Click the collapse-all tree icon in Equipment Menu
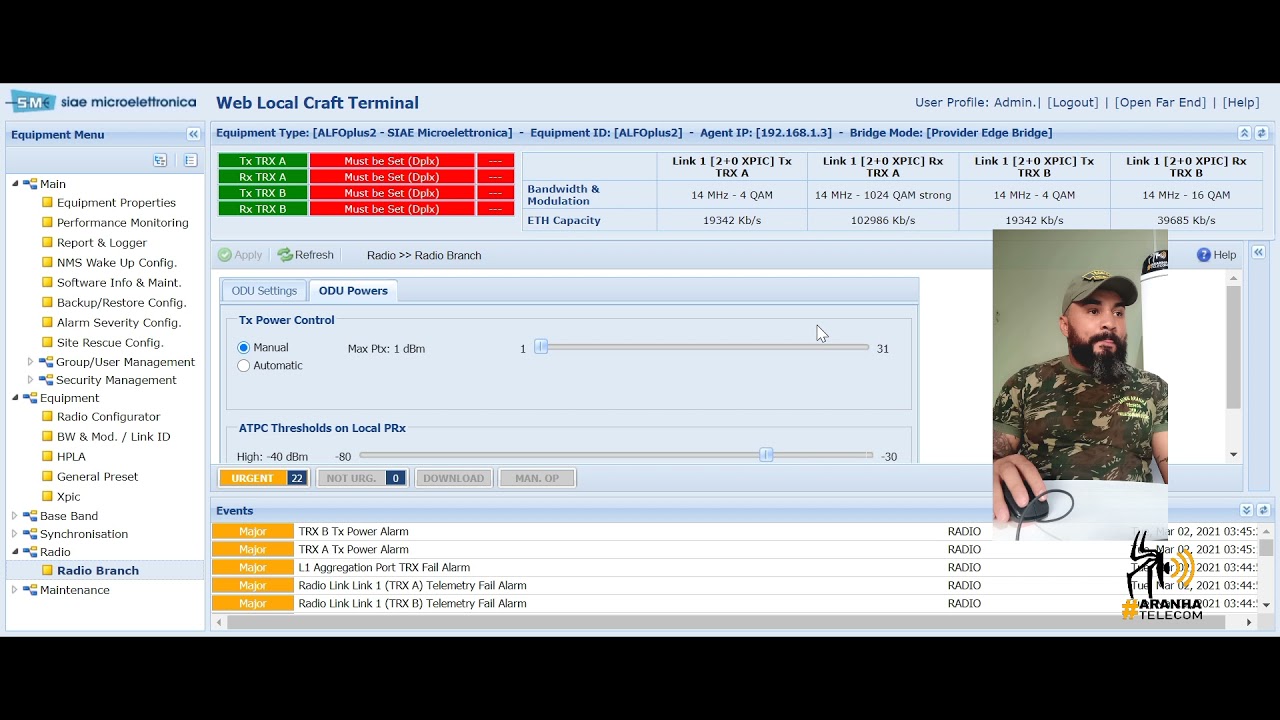Viewport: 1280px width, 720px height. tap(190, 160)
